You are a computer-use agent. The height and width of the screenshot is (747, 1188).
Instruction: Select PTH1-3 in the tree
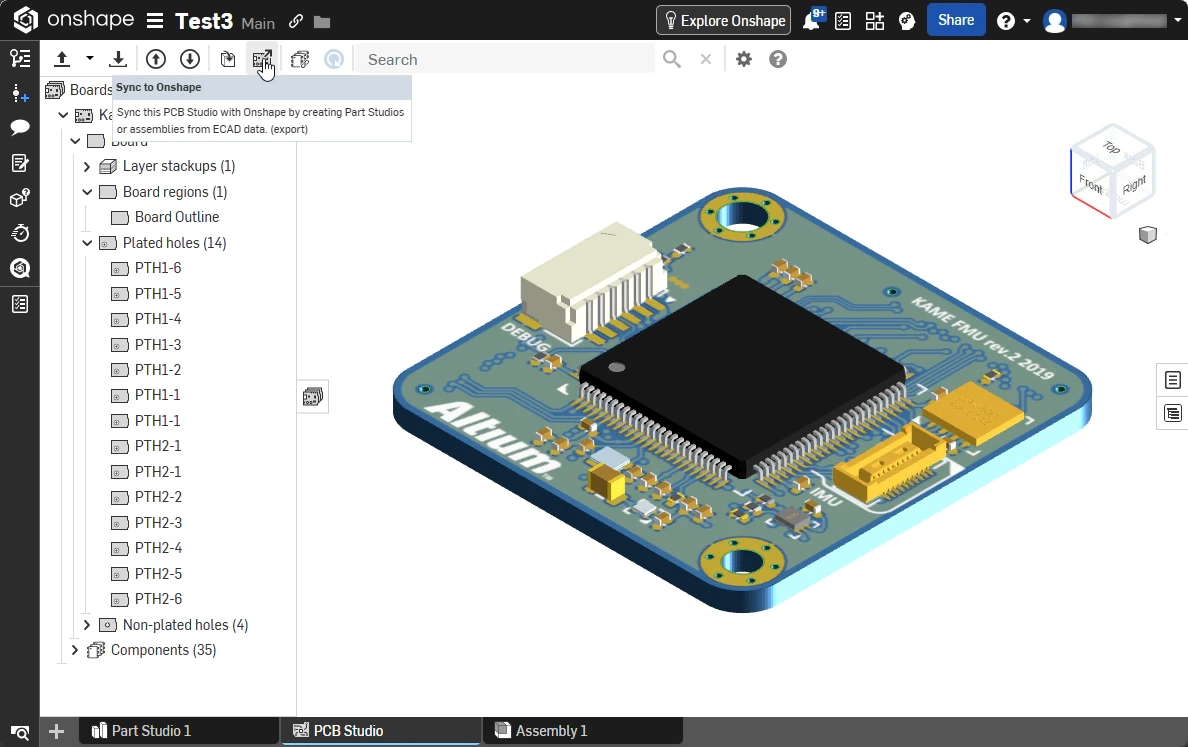click(158, 345)
